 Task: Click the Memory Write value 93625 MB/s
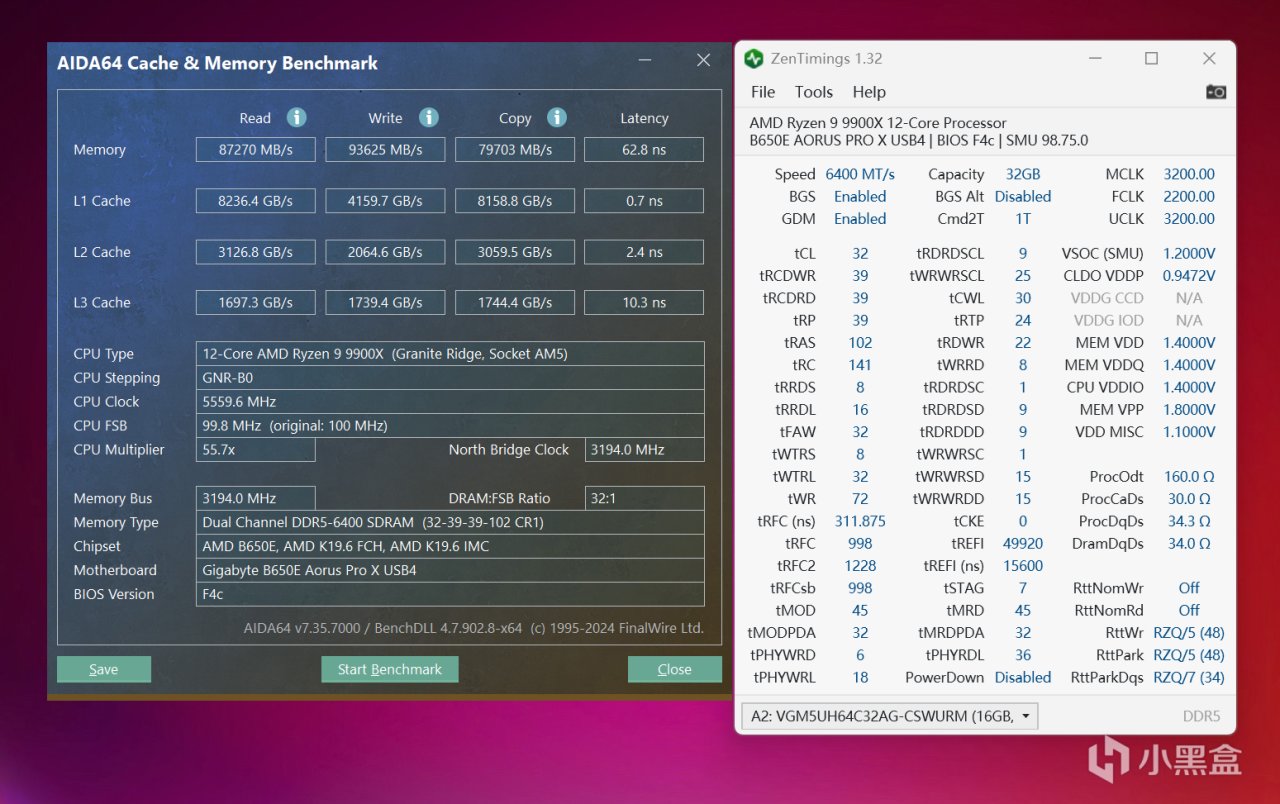[385, 150]
